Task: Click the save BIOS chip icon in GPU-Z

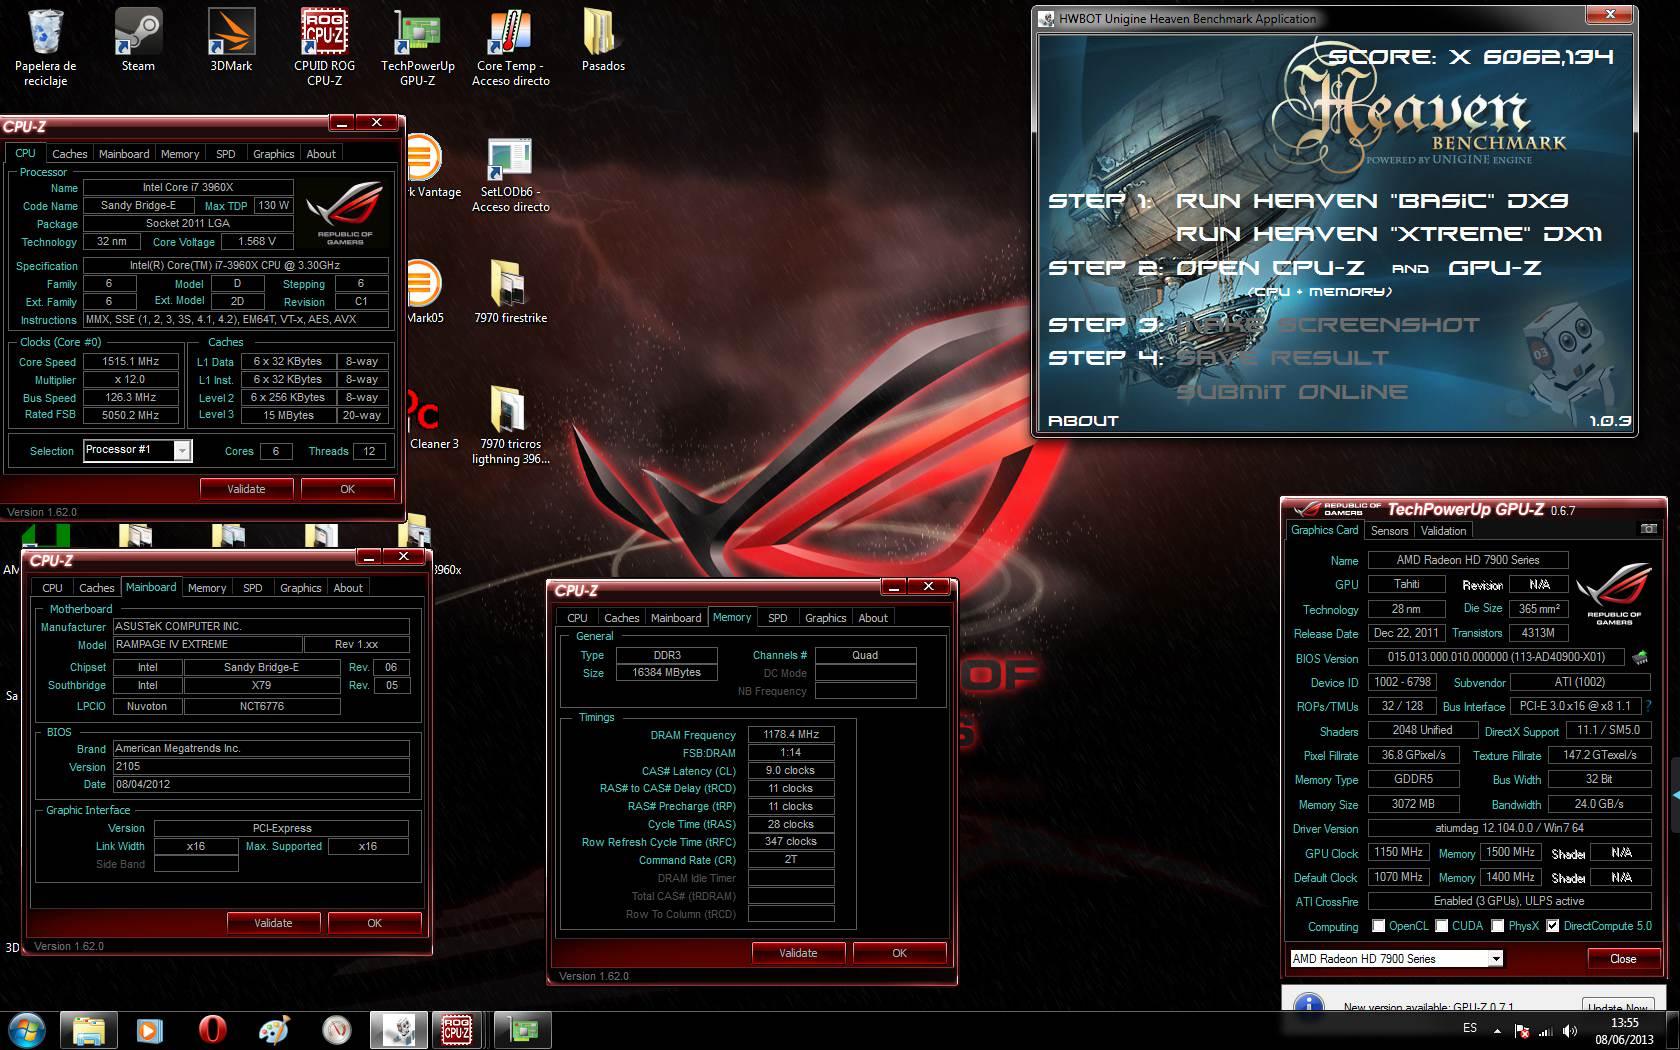Action: point(1640,658)
